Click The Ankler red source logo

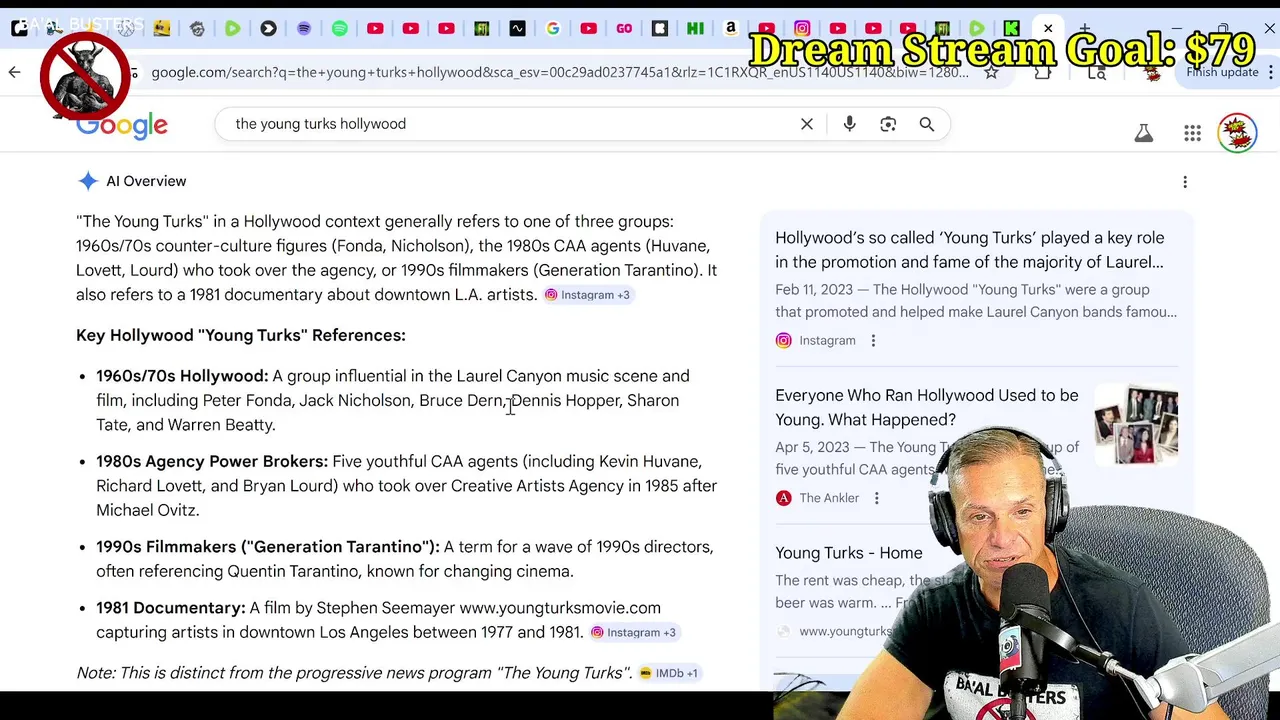point(784,498)
